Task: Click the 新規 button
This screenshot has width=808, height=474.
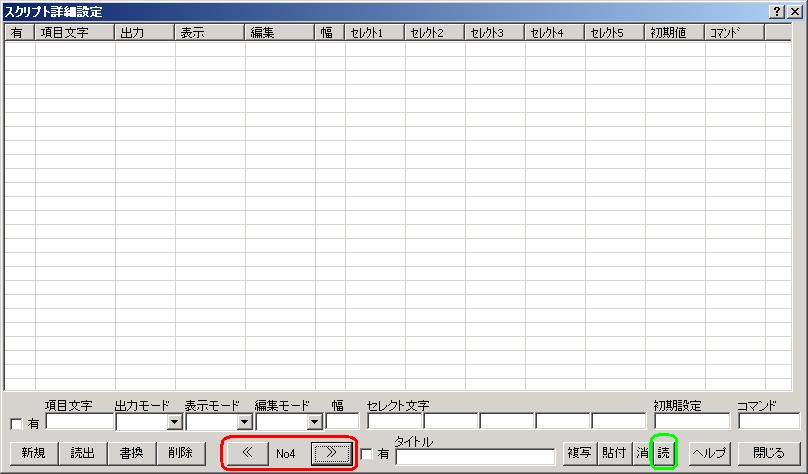Action: click(33, 453)
